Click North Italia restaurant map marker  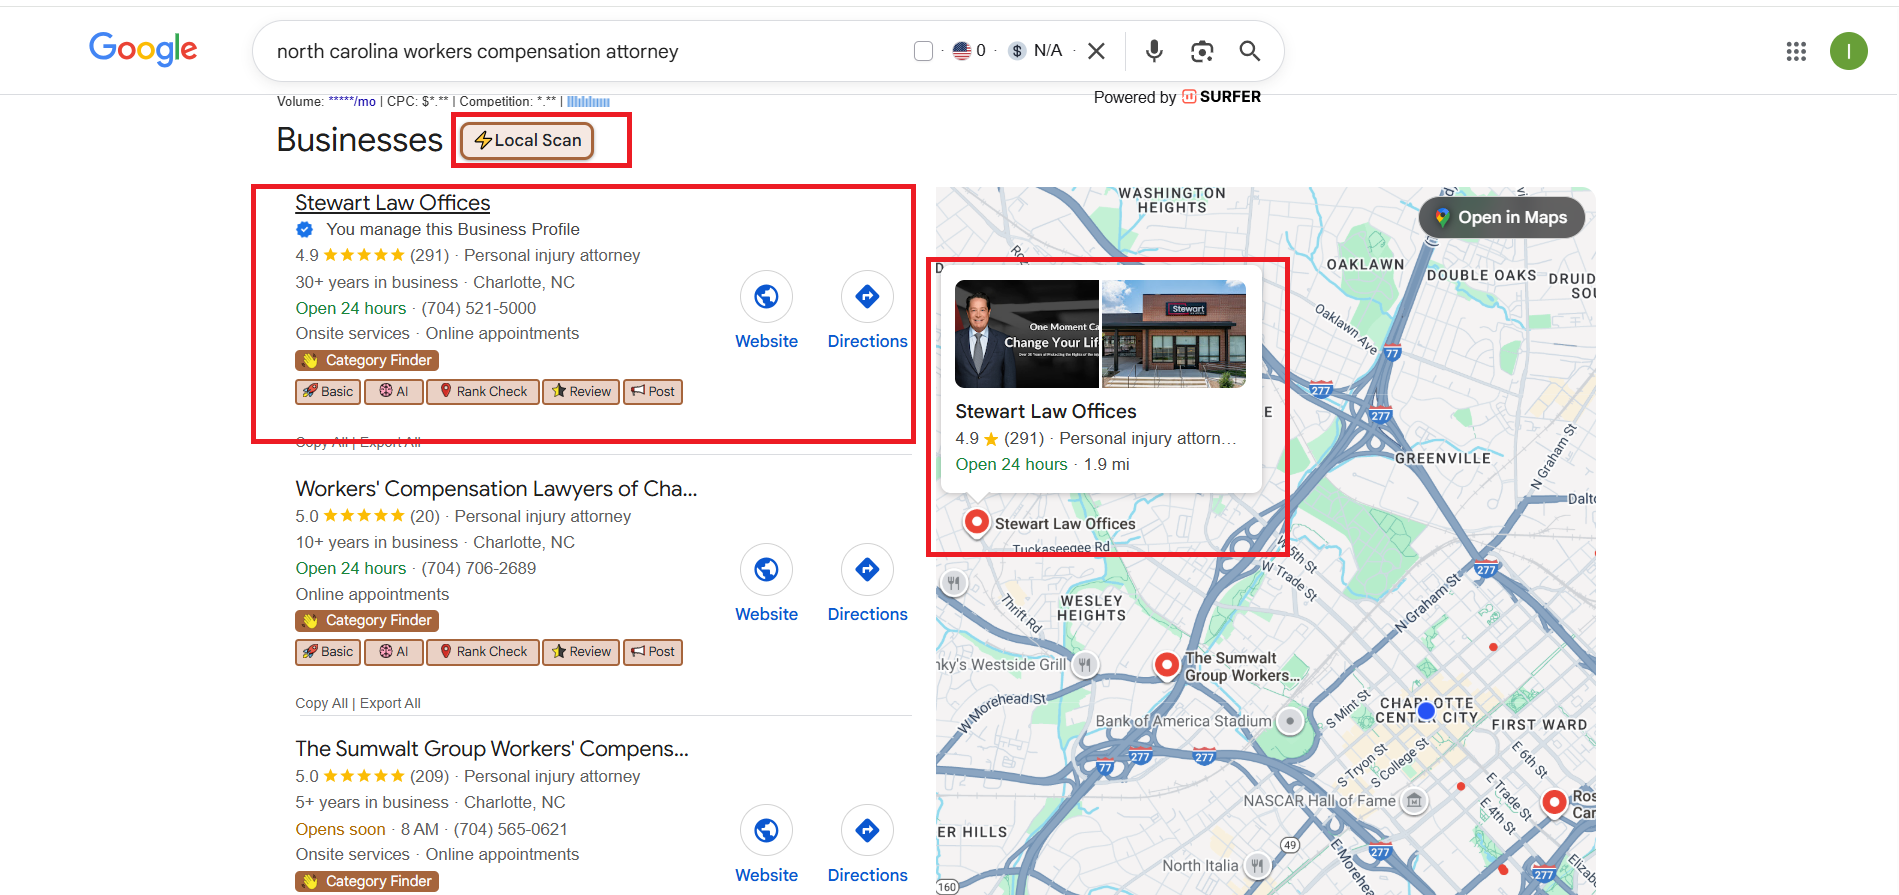pos(1257,866)
